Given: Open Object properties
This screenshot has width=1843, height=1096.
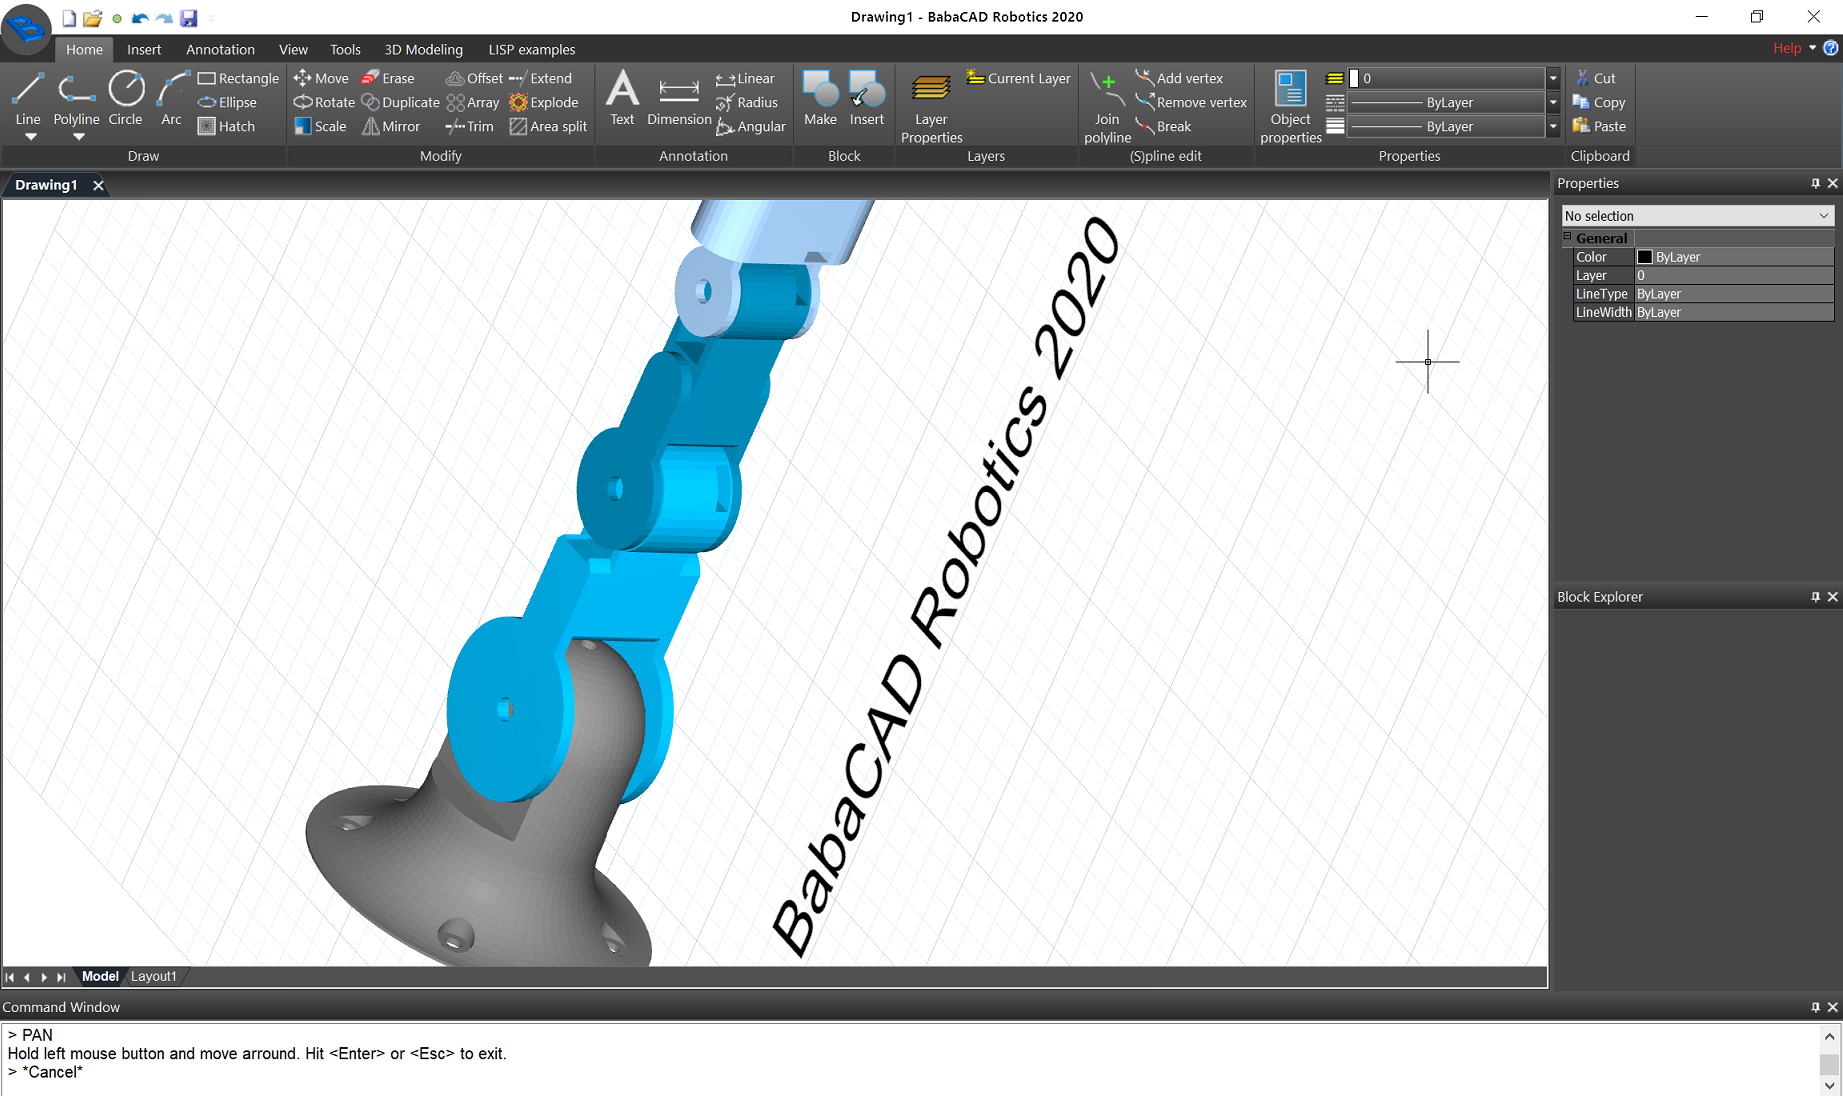Looking at the screenshot, I should point(1290,108).
